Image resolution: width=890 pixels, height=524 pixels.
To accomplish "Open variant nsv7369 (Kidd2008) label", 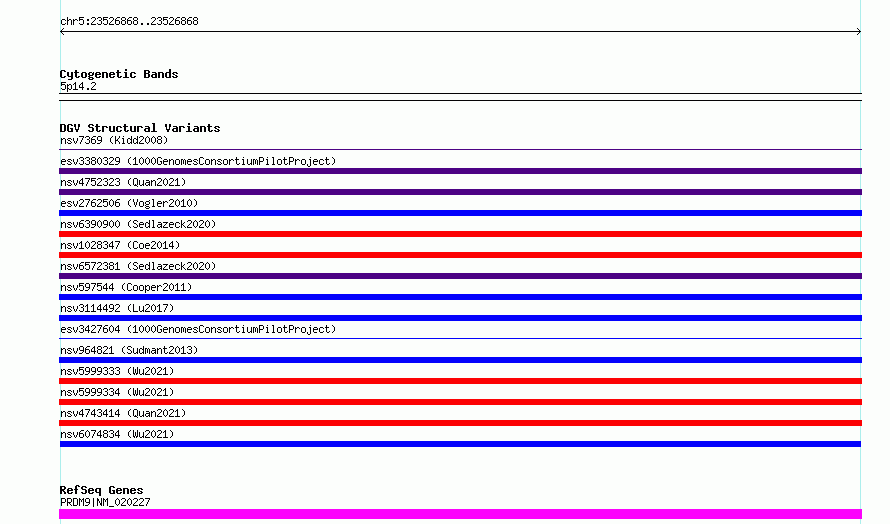I will (114, 140).
